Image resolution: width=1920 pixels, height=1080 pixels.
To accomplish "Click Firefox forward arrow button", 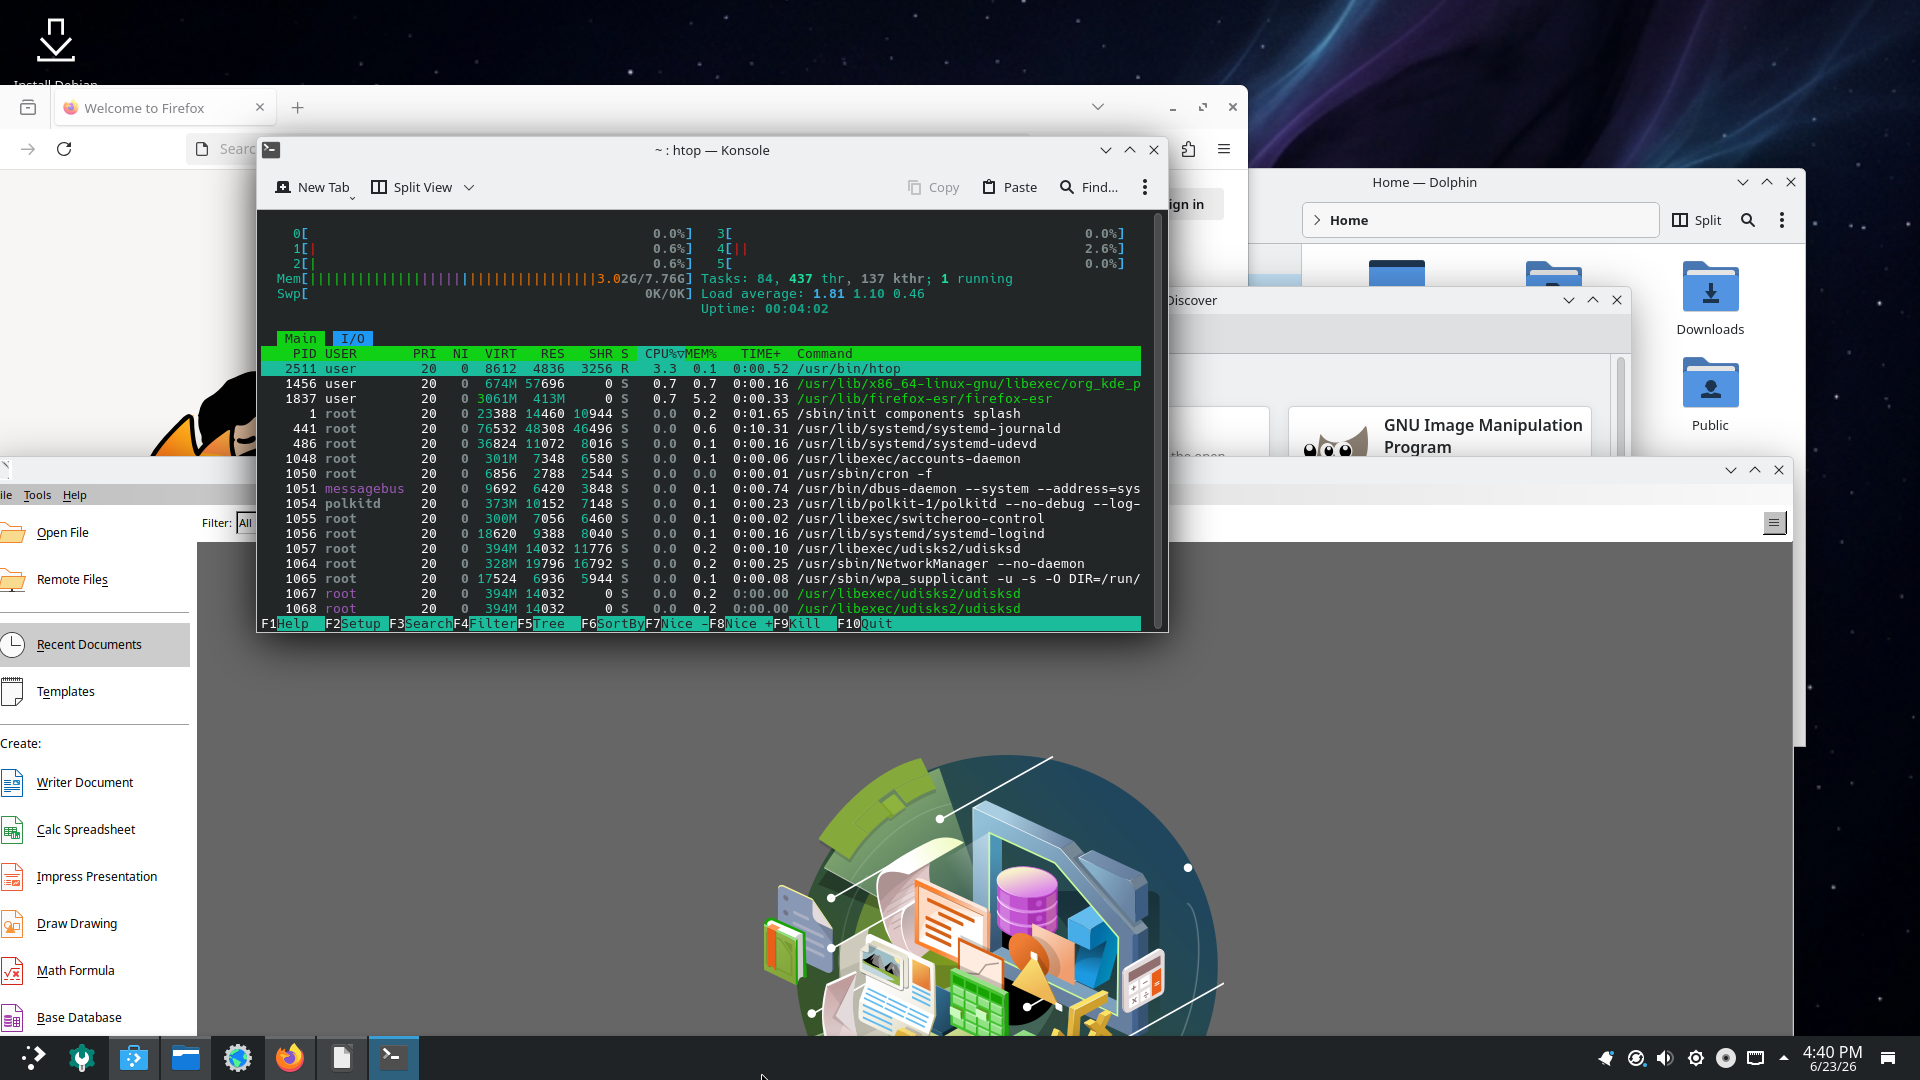I will point(28,149).
